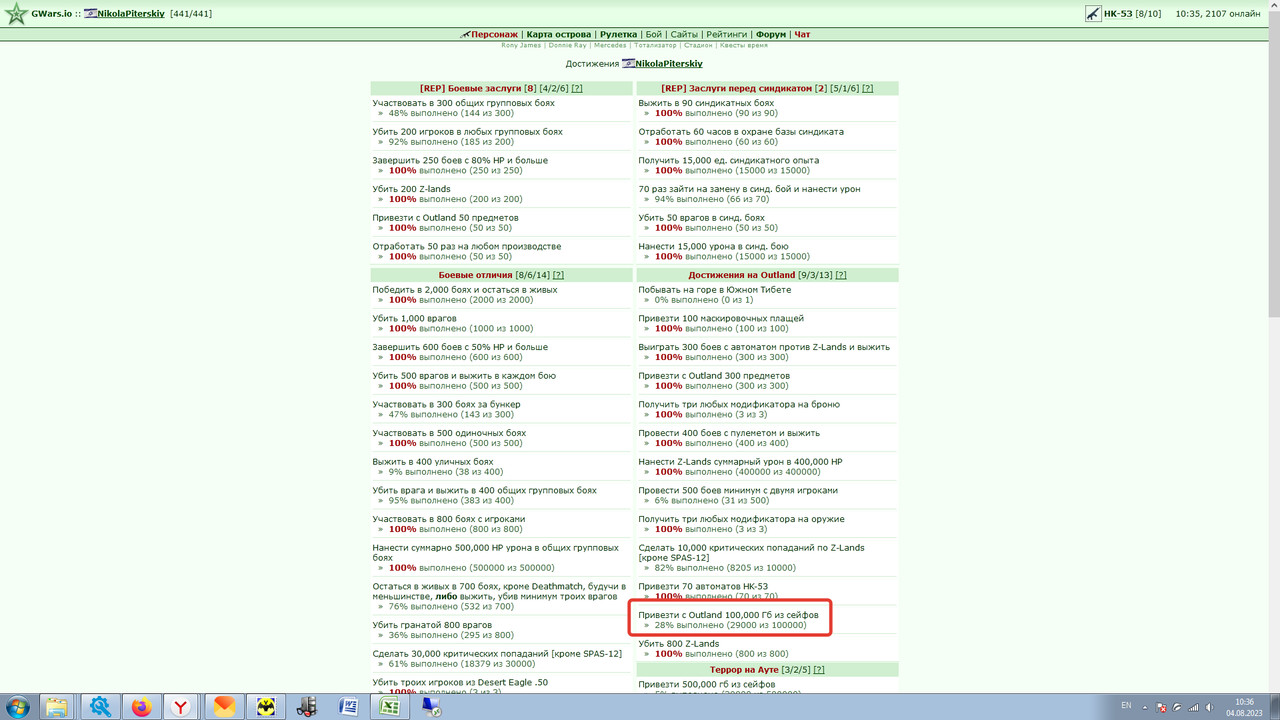Click "Выжить в 400 уличных боях" text
This screenshot has height=720, width=1280.
pos(433,462)
